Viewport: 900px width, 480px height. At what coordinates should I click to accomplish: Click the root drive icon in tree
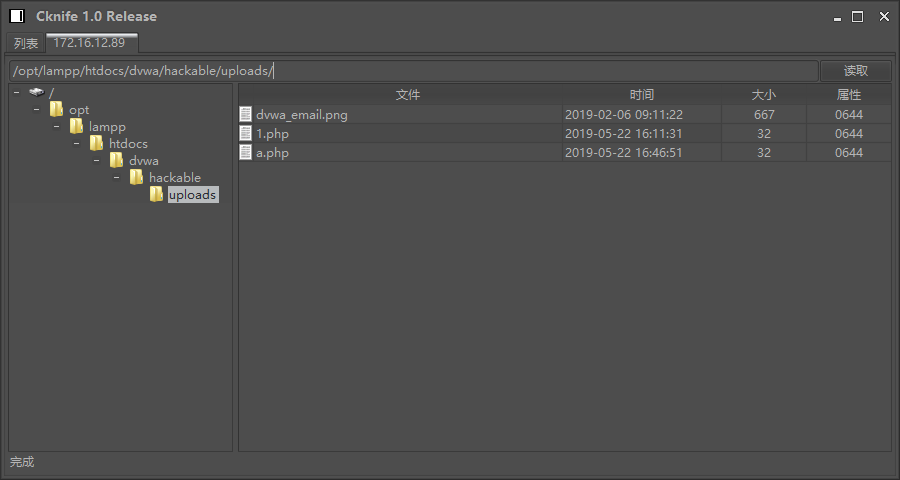[x=37, y=93]
